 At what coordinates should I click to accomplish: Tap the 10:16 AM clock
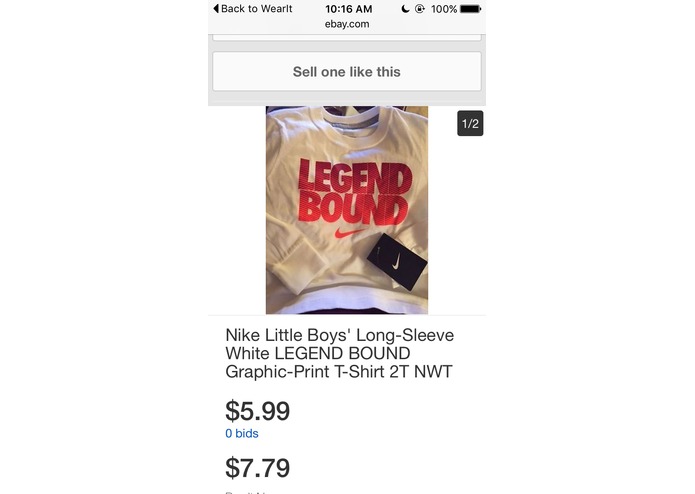349,9
